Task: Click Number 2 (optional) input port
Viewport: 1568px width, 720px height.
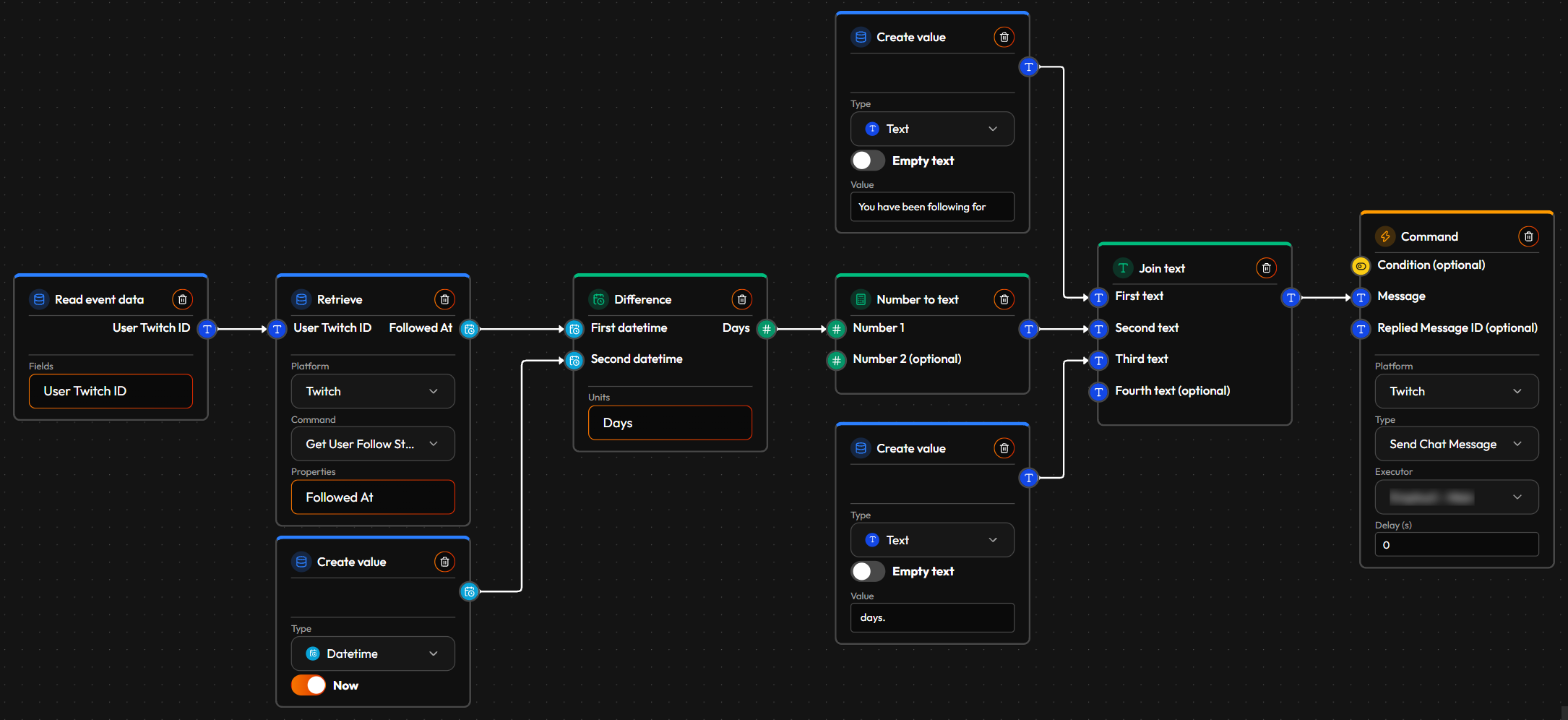Action: click(837, 359)
